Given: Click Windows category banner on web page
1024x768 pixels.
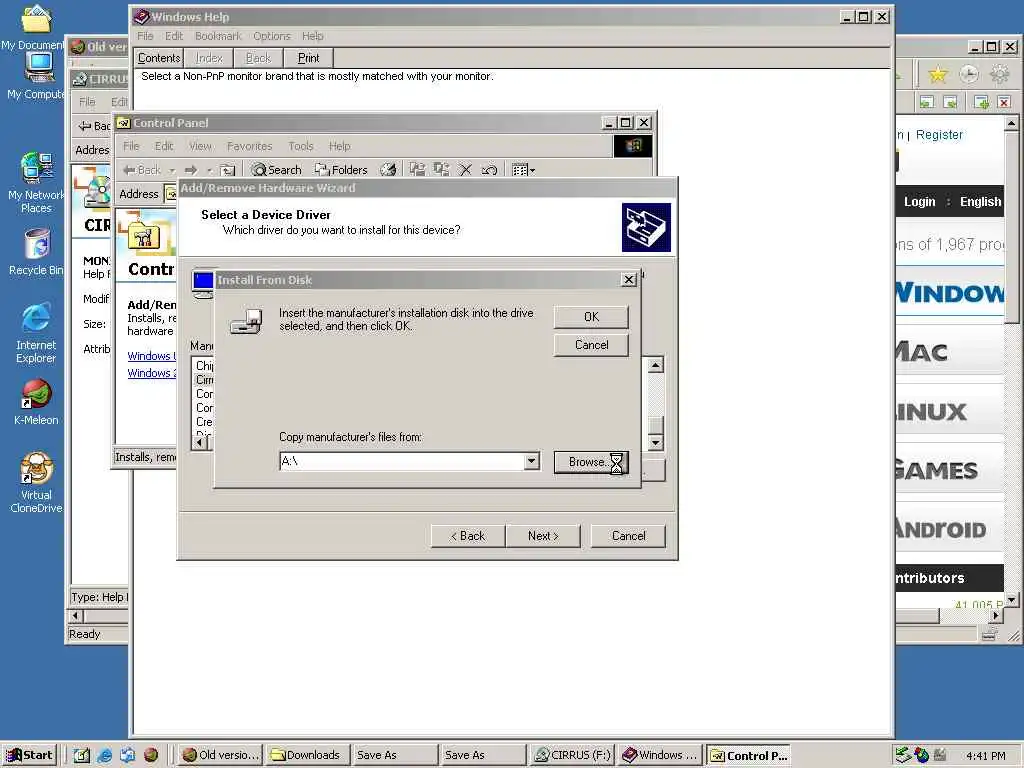Looking at the screenshot, I should pos(950,293).
